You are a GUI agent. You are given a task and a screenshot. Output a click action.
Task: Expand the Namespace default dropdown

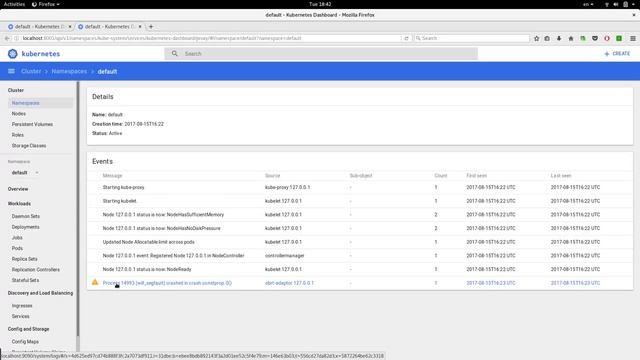[25, 173]
